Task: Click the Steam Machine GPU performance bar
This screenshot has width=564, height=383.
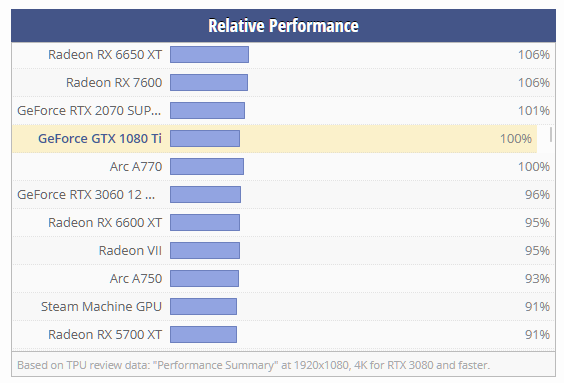Action: click(204, 306)
